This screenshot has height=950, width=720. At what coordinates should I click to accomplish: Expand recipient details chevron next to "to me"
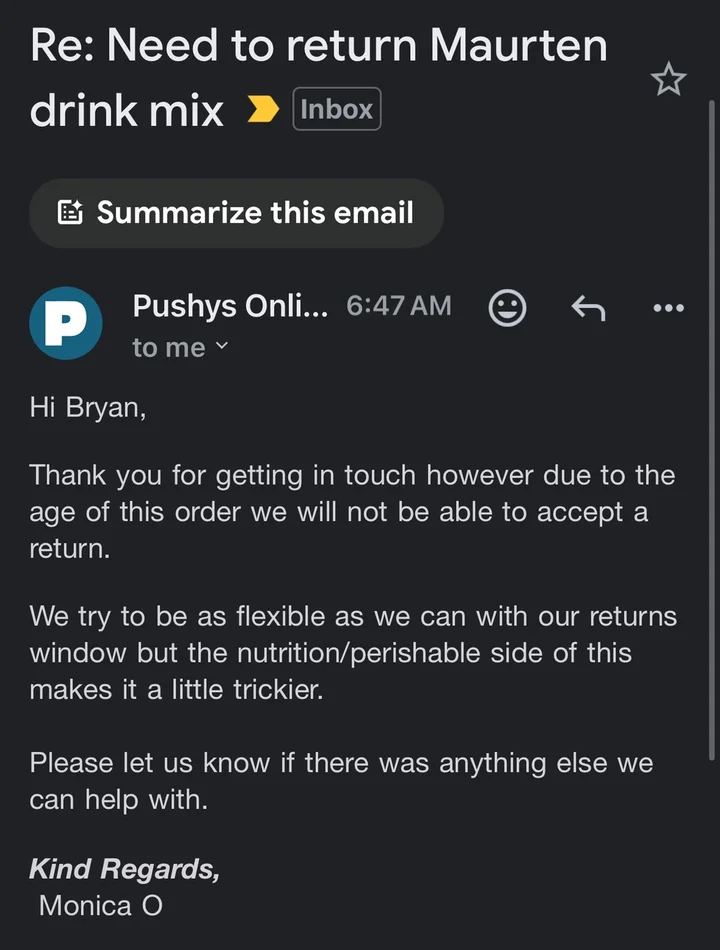[222, 347]
